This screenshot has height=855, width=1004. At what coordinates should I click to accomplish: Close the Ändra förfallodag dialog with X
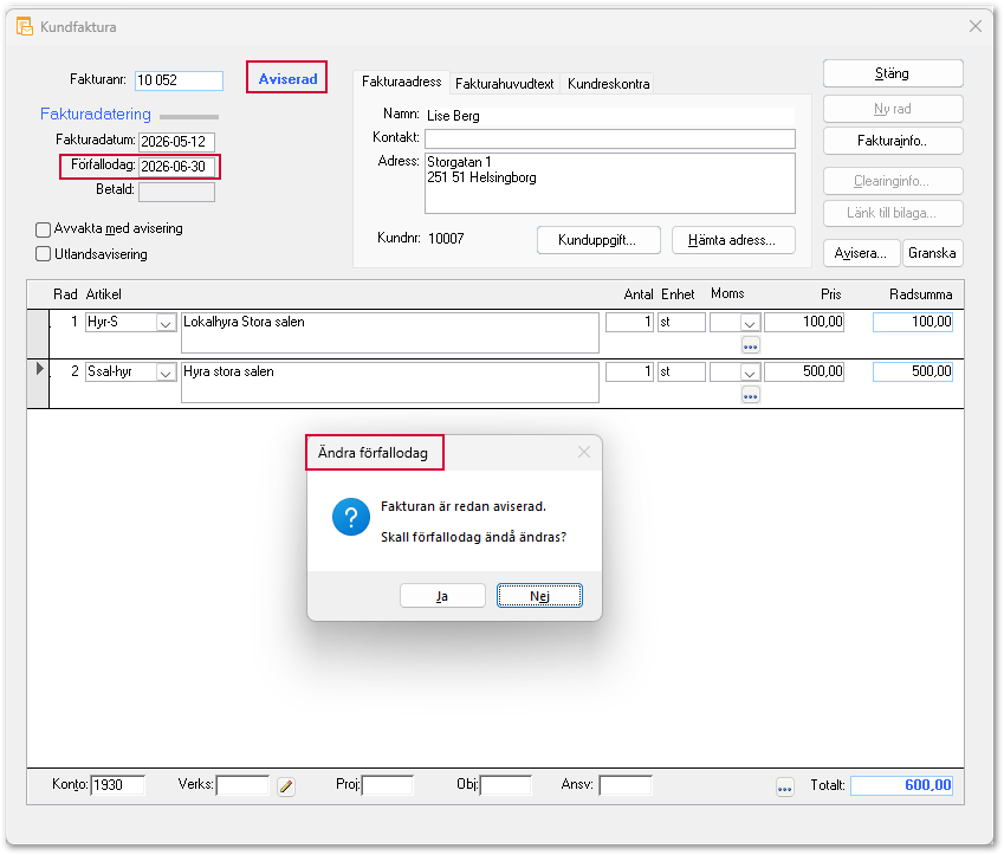pyautogui.click(x=584, y=452)
